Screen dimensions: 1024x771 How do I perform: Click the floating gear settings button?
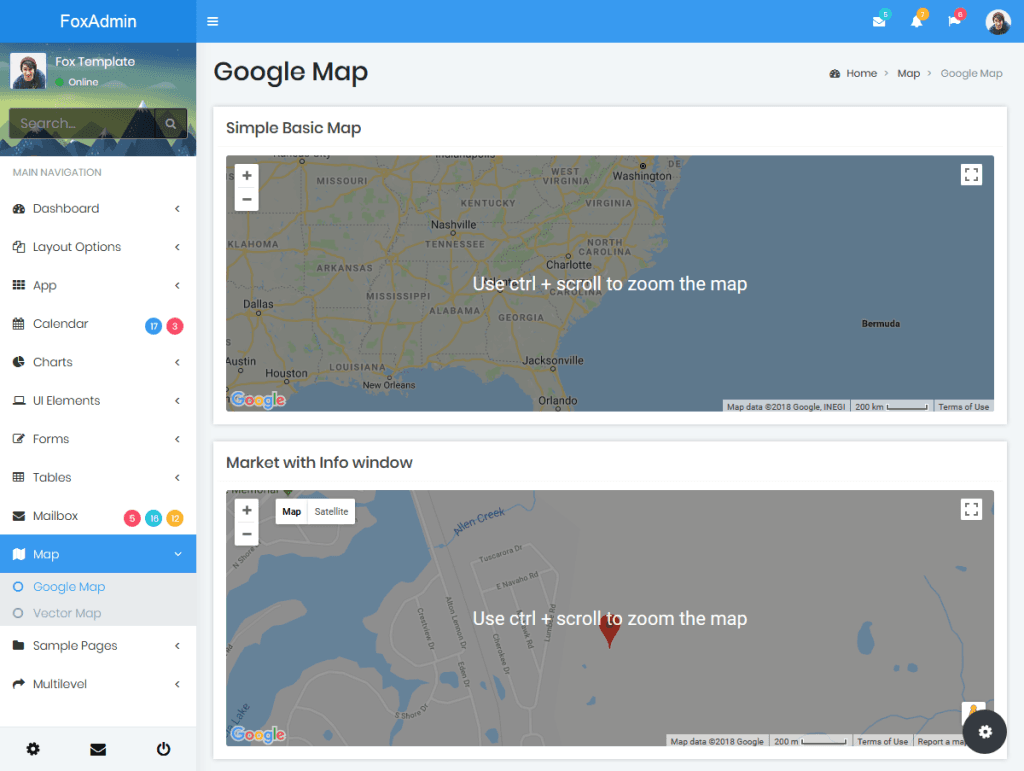[x=985, y=732]
